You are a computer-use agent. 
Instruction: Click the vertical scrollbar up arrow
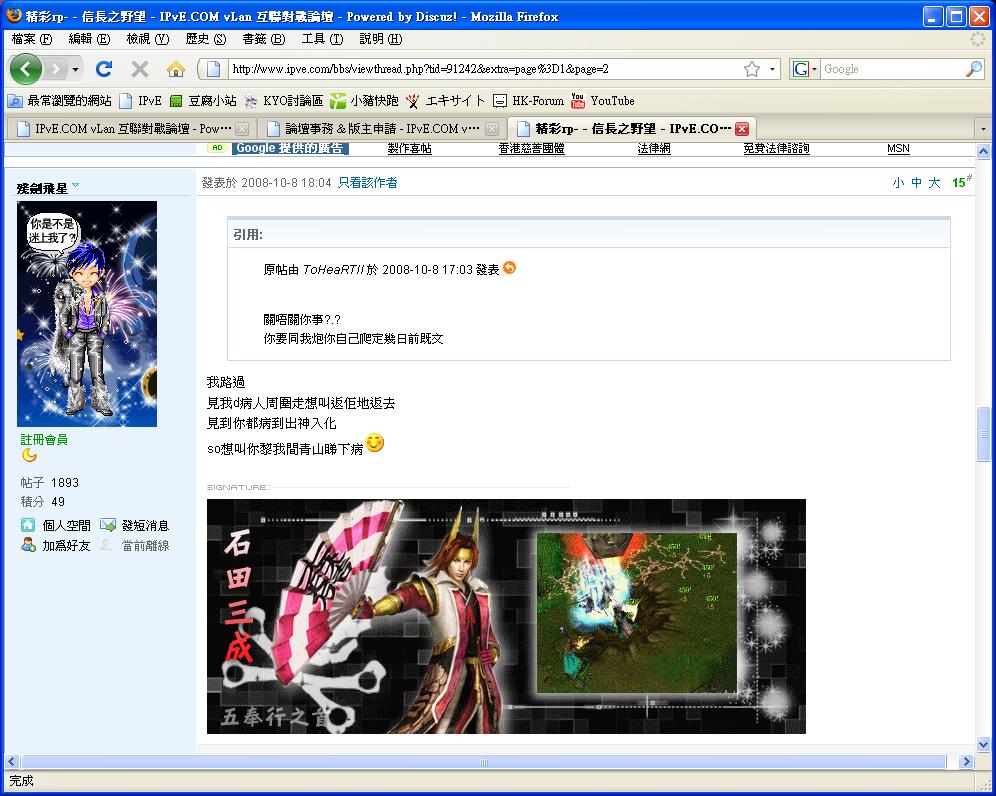(x=983, y=152)
